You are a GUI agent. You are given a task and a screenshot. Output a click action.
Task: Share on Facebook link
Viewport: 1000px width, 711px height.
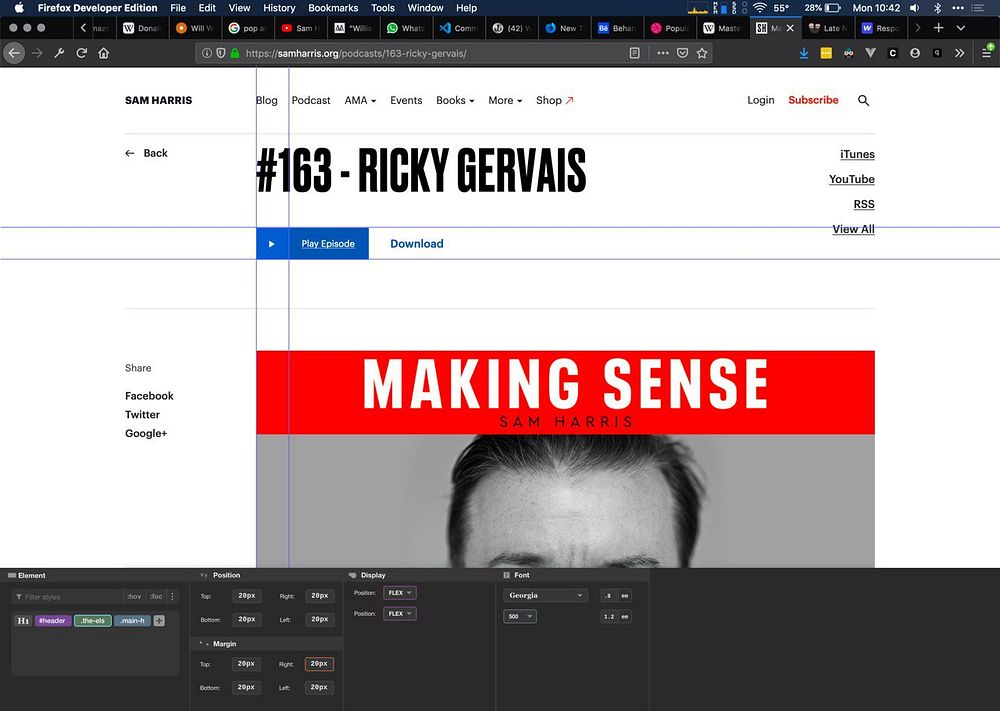[149, 396]
